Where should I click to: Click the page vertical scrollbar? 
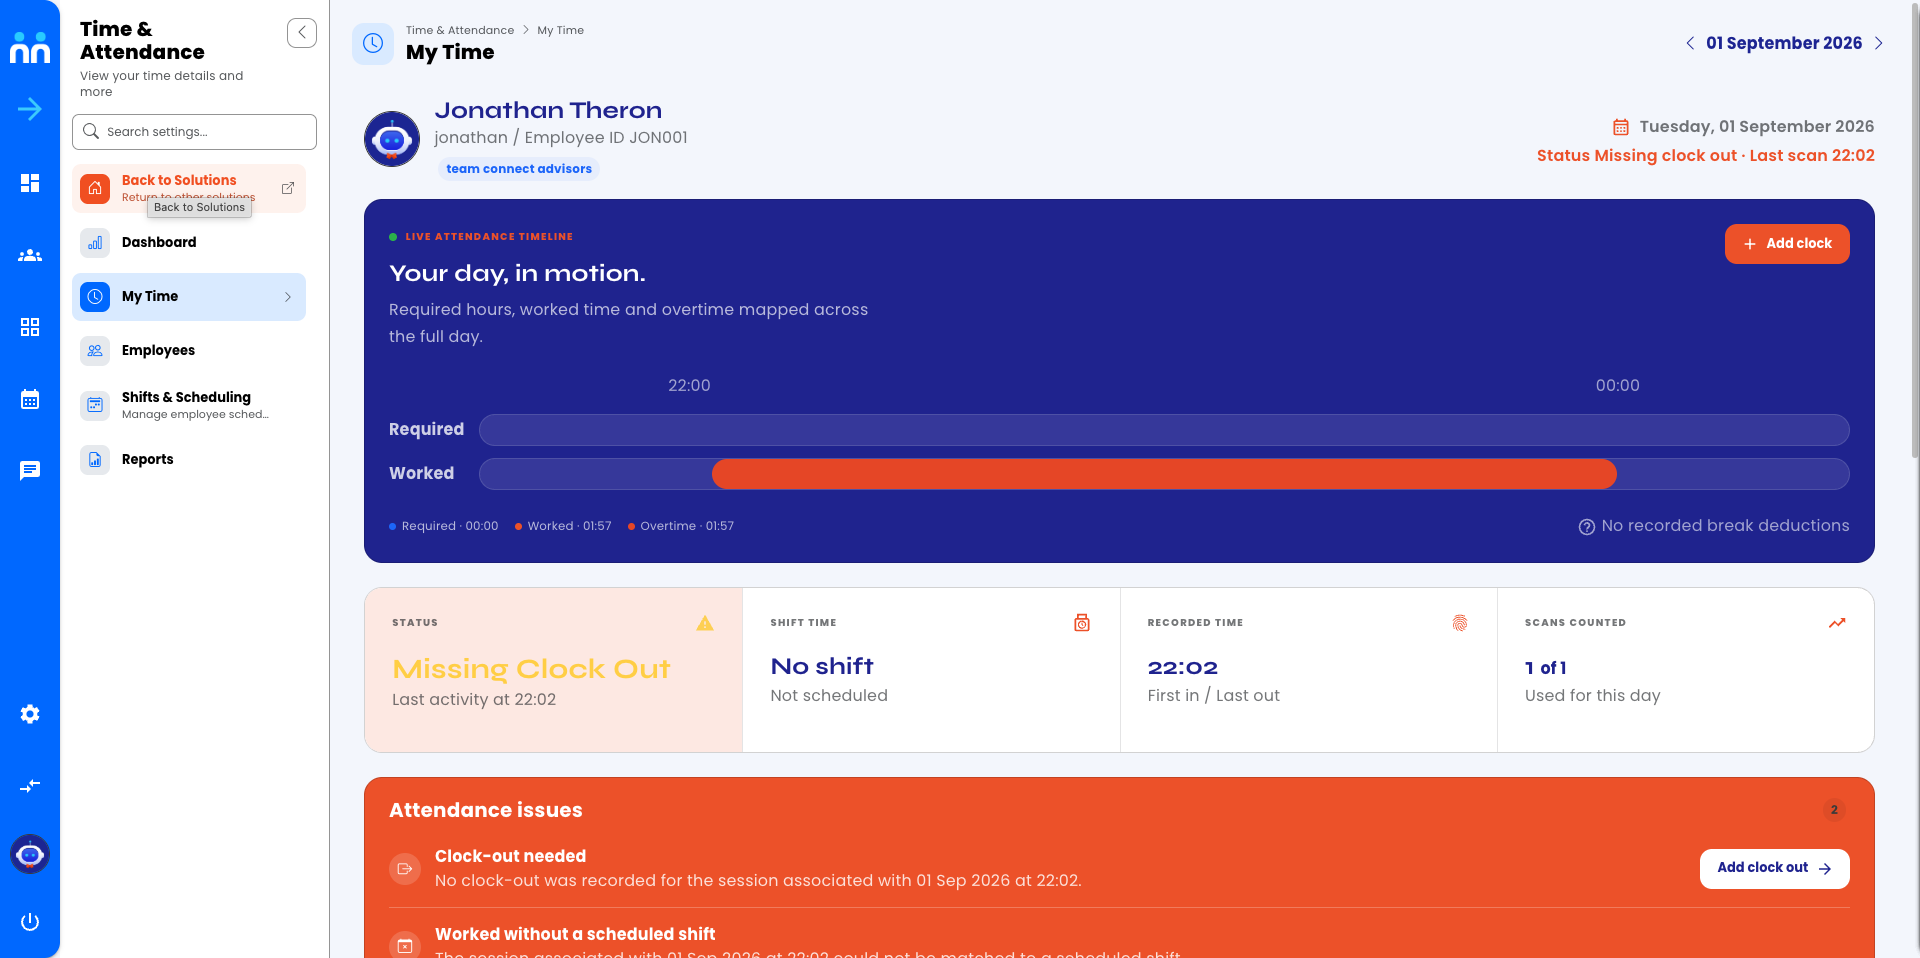[x=1914, y=230]
